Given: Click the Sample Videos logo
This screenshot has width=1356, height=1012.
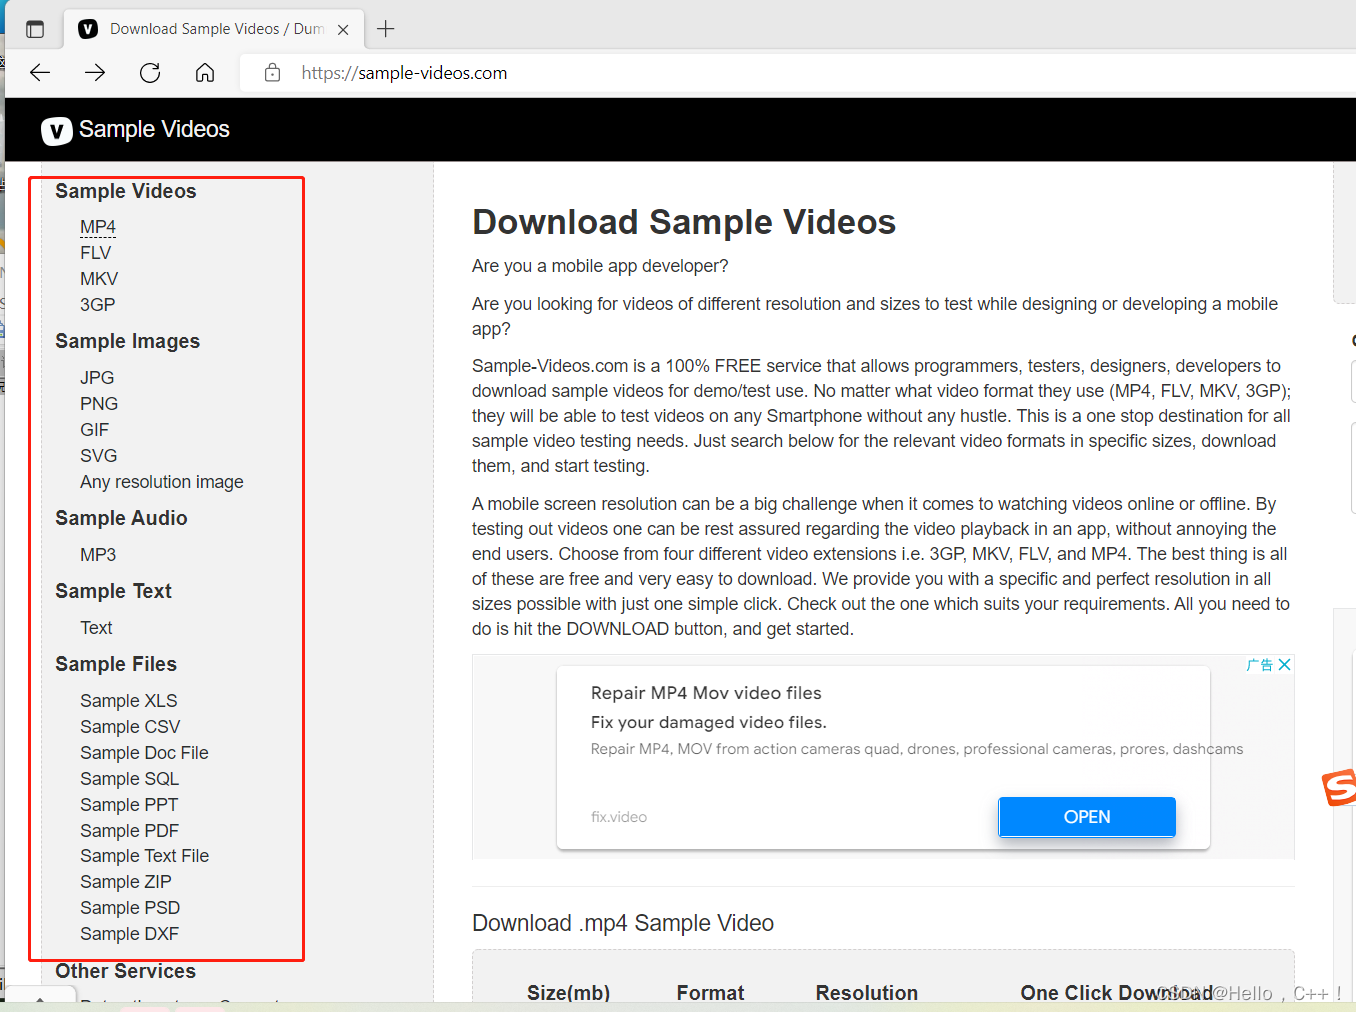Looking at the screenshot, I should (x=135, y=130).
